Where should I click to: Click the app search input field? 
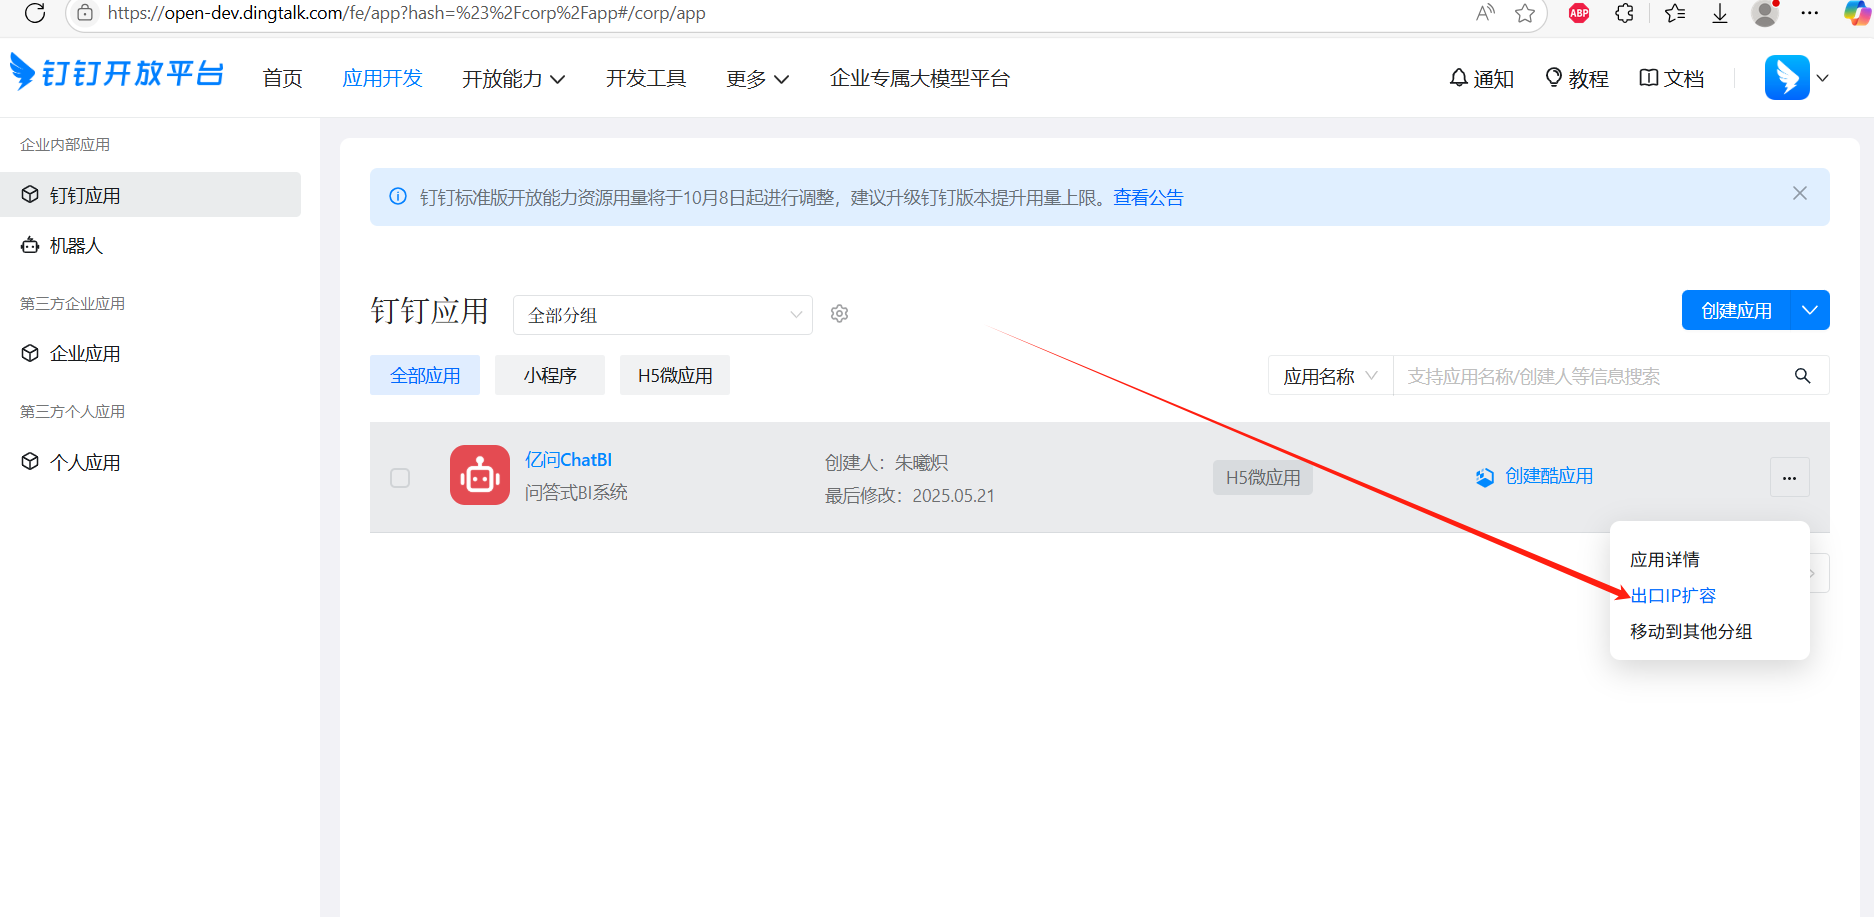1590,376
